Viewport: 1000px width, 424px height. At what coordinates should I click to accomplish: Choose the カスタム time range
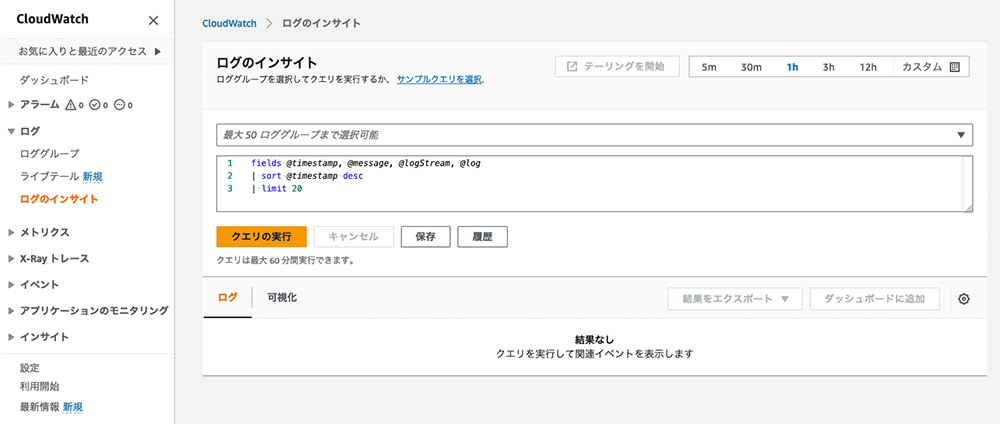click(931, 67)
